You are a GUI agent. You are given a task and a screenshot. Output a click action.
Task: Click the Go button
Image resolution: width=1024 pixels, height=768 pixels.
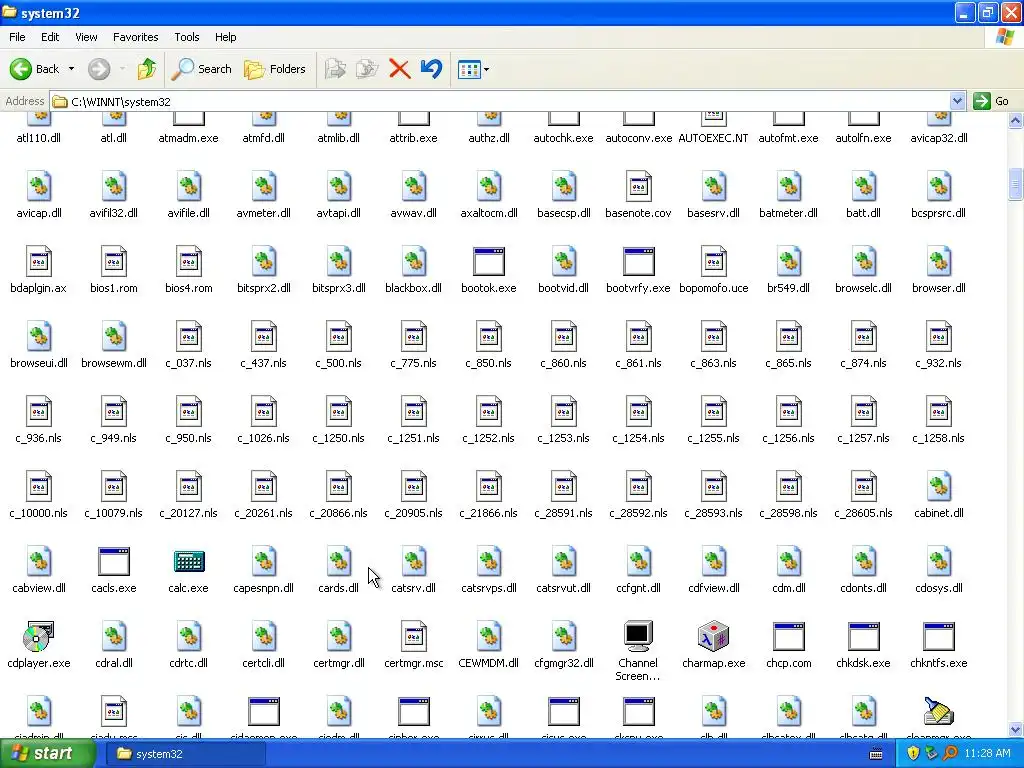(x=992, y=101)
